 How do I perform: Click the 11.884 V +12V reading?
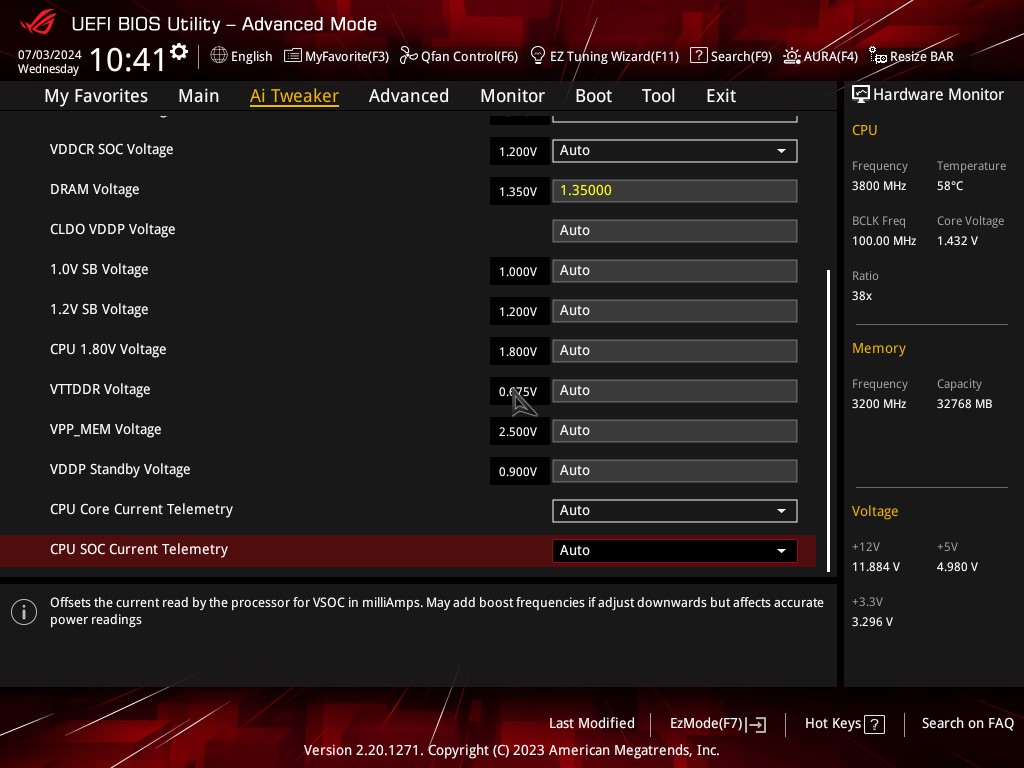[x=875, y=567]
